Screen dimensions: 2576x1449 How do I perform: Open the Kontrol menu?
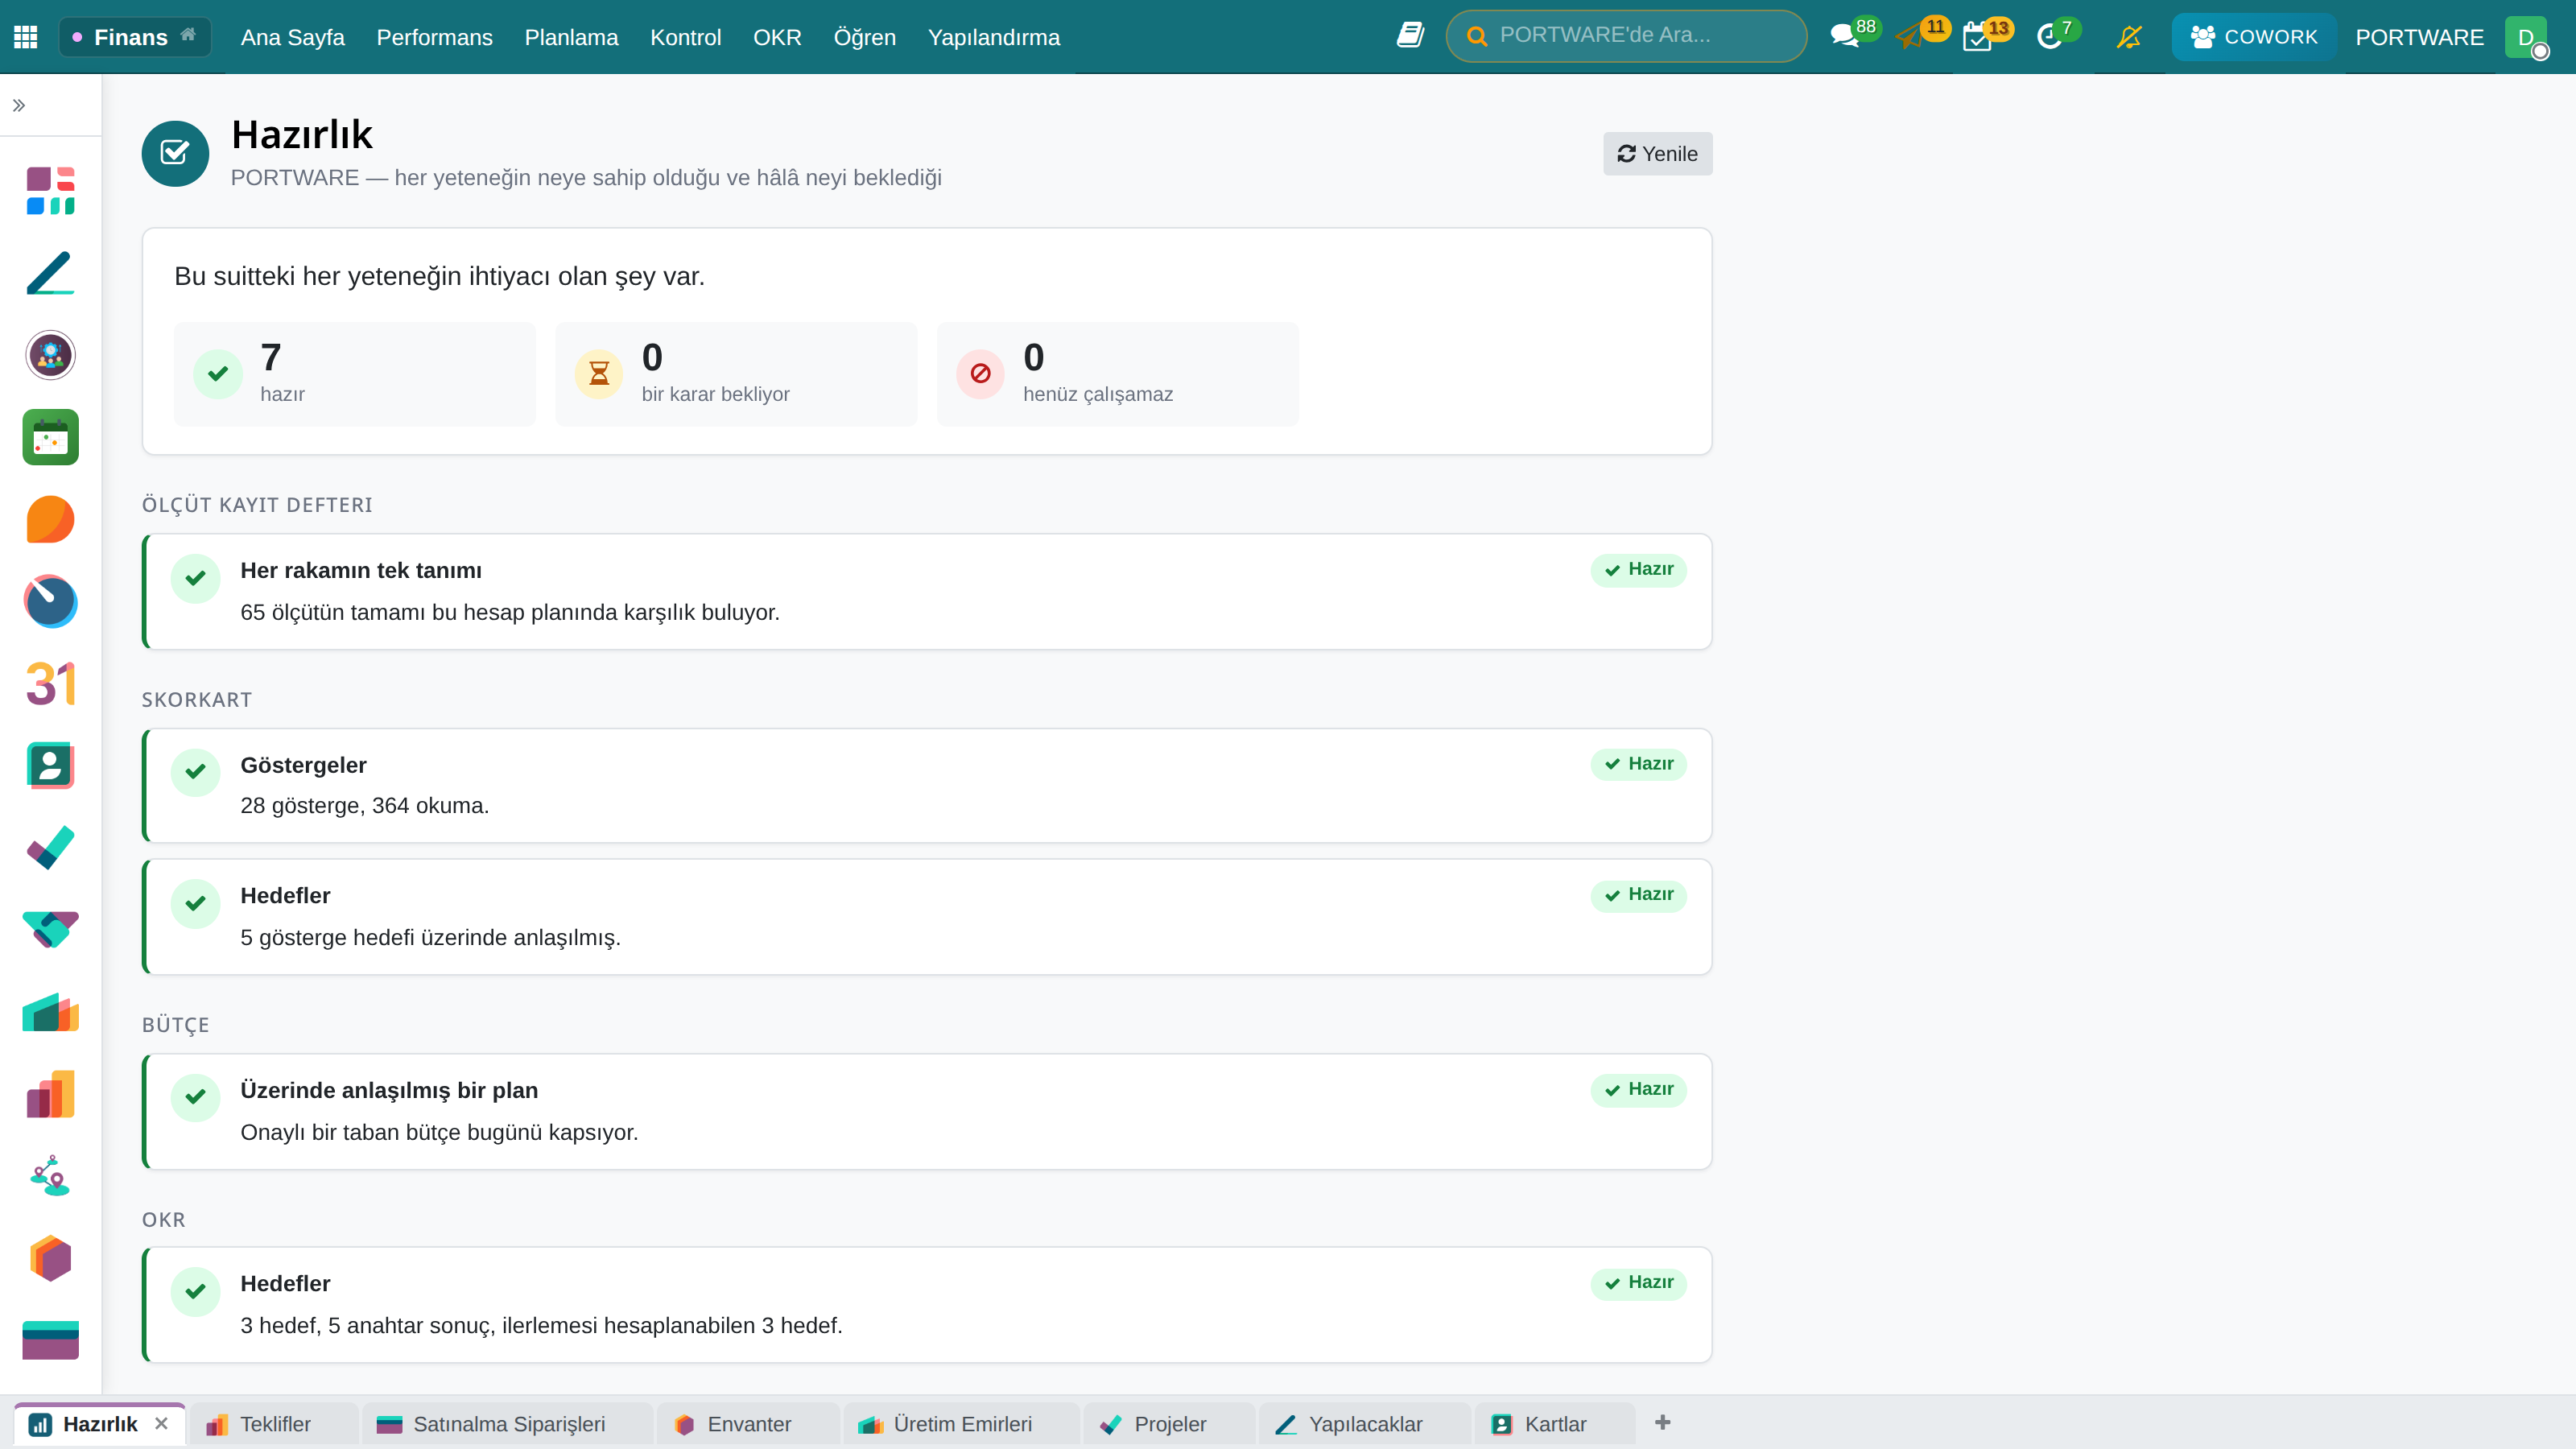(x=685, y=37)
